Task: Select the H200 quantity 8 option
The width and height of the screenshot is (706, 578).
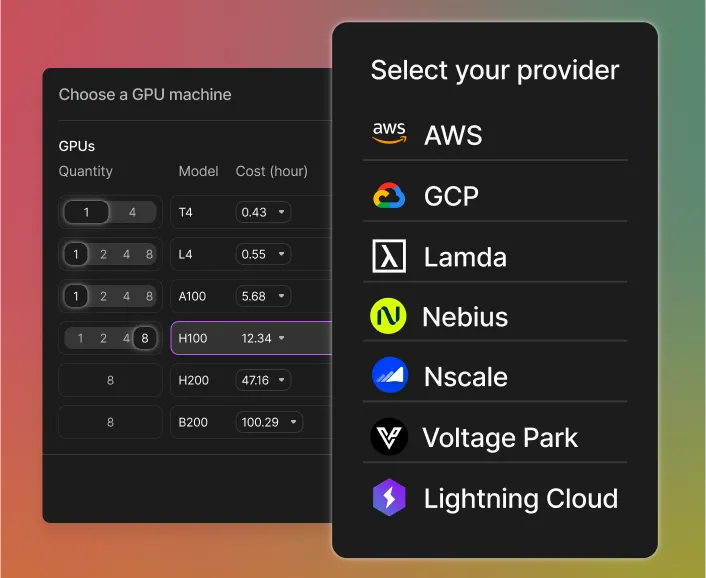Action: pyautogui.click(x=110, y=380)
